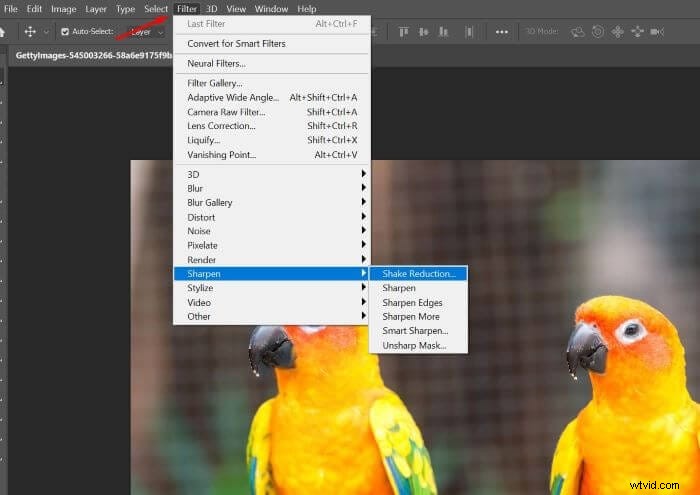Expand the Stylize submenu
The width and height of the screenshot is (700, 495).
click(x=271, y=288)
